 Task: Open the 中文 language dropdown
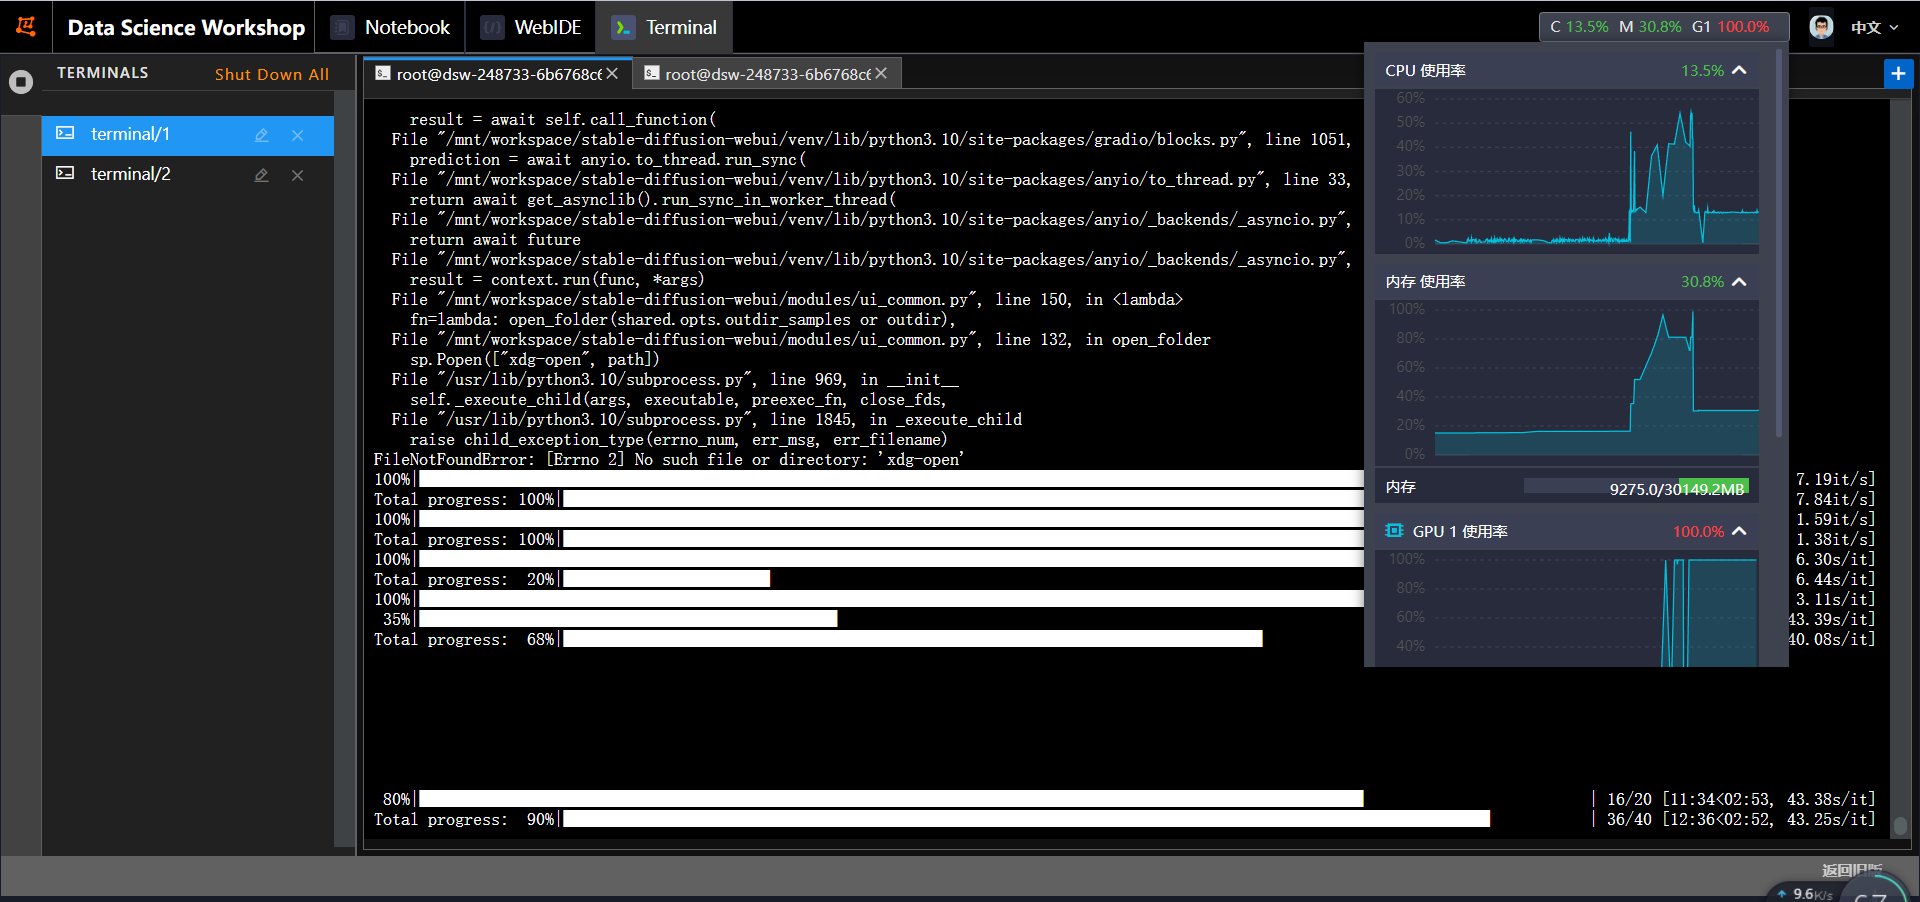click(1874, 27)
